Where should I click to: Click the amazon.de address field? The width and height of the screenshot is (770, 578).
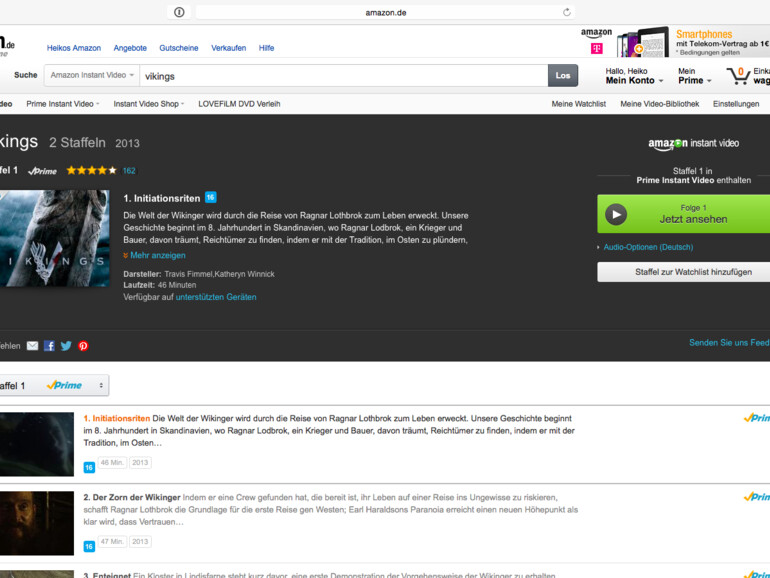click(x=385, y=12)
